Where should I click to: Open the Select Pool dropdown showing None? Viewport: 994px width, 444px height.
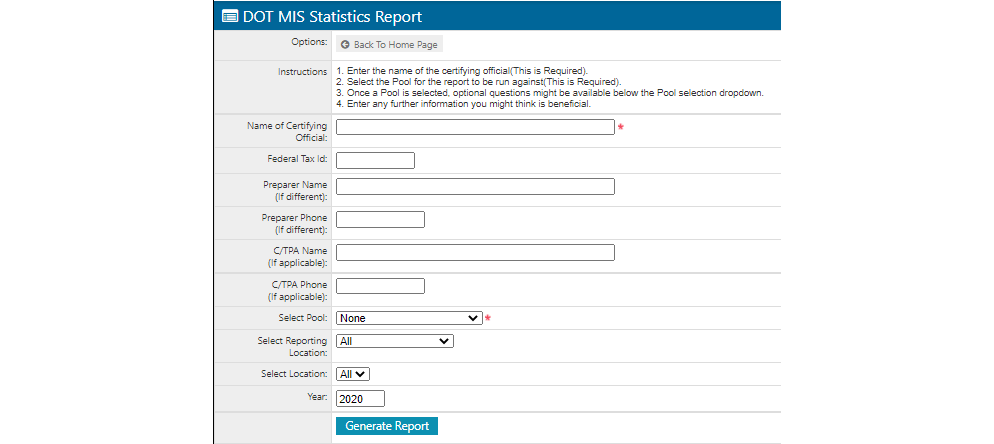coord(410,318)
